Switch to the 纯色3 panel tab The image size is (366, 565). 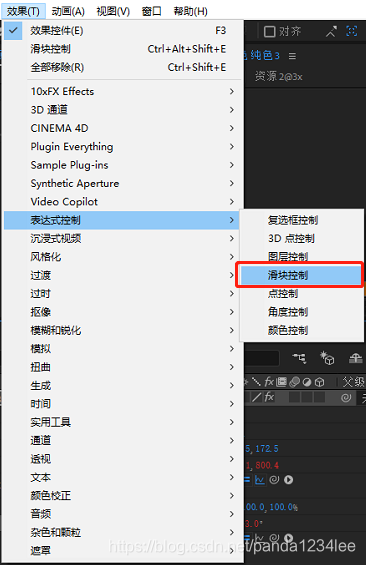click(265, 55)
